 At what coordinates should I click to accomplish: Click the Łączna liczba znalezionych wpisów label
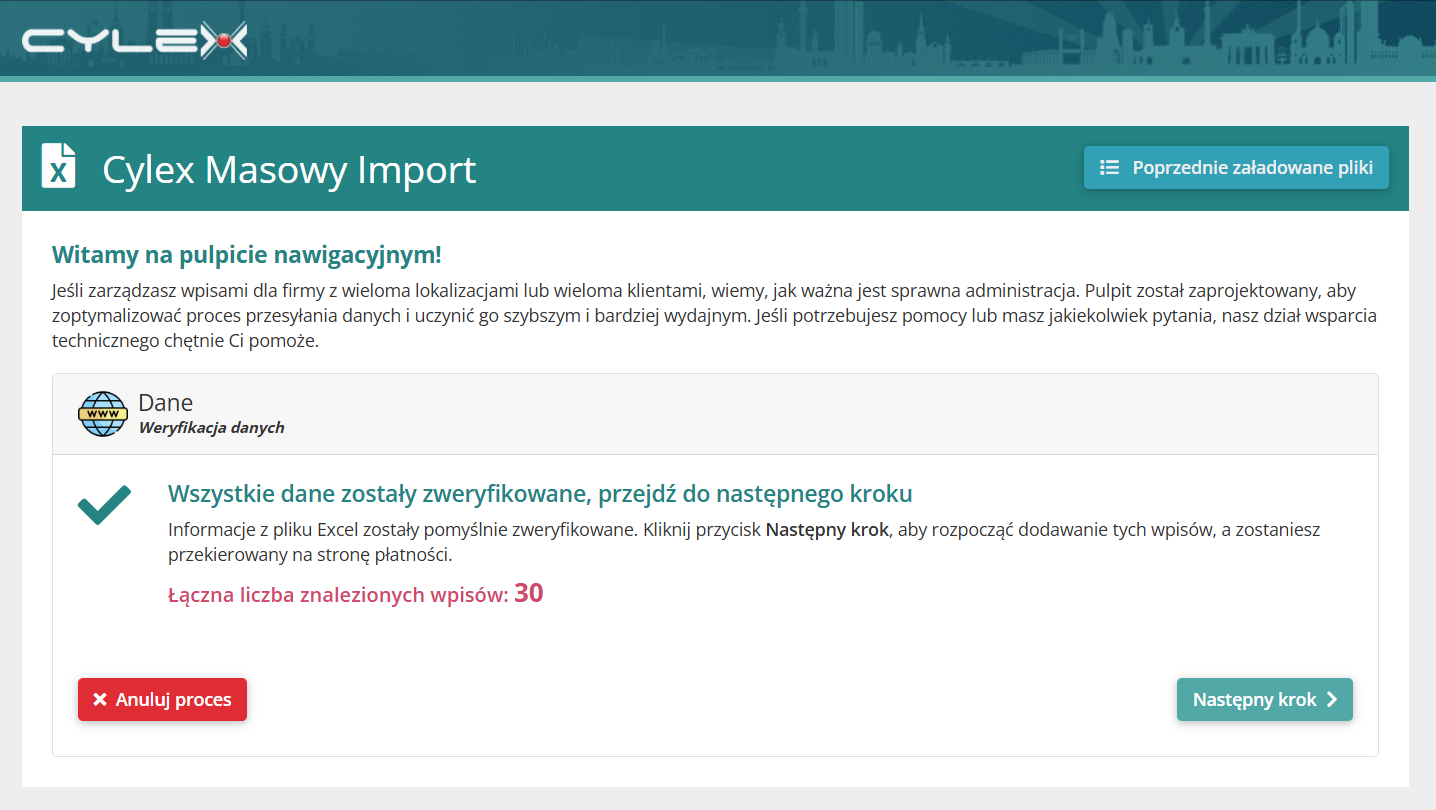339,595
